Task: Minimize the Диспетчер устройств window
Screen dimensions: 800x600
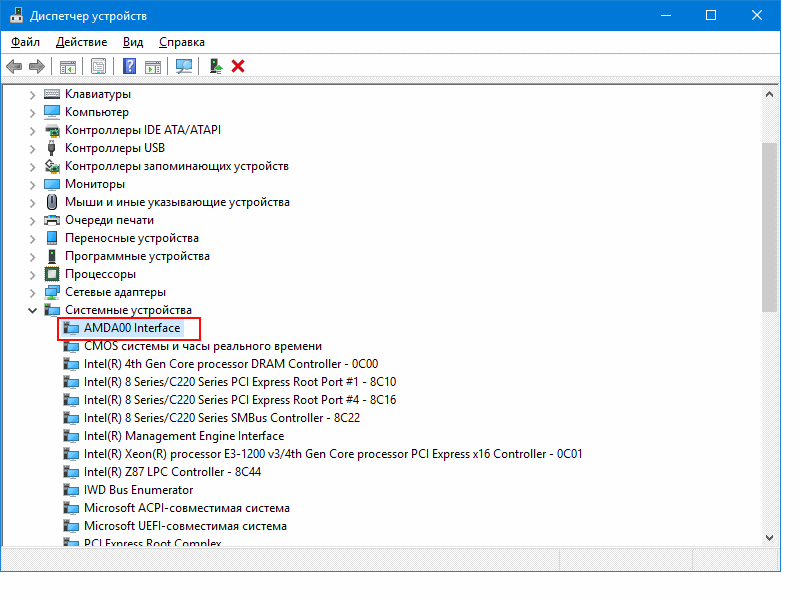Action: tap(666, 15)
